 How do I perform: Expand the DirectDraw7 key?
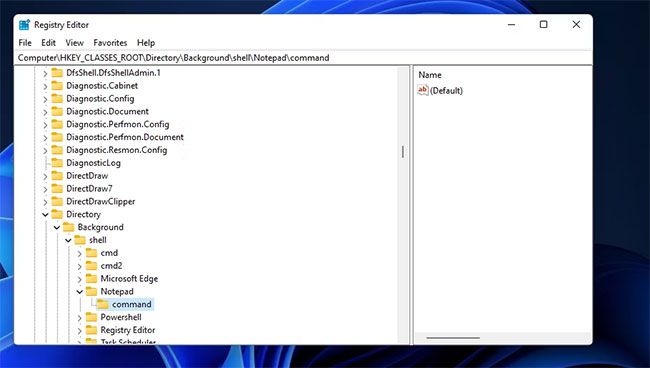pyautogui.click(x=45, y=189)
